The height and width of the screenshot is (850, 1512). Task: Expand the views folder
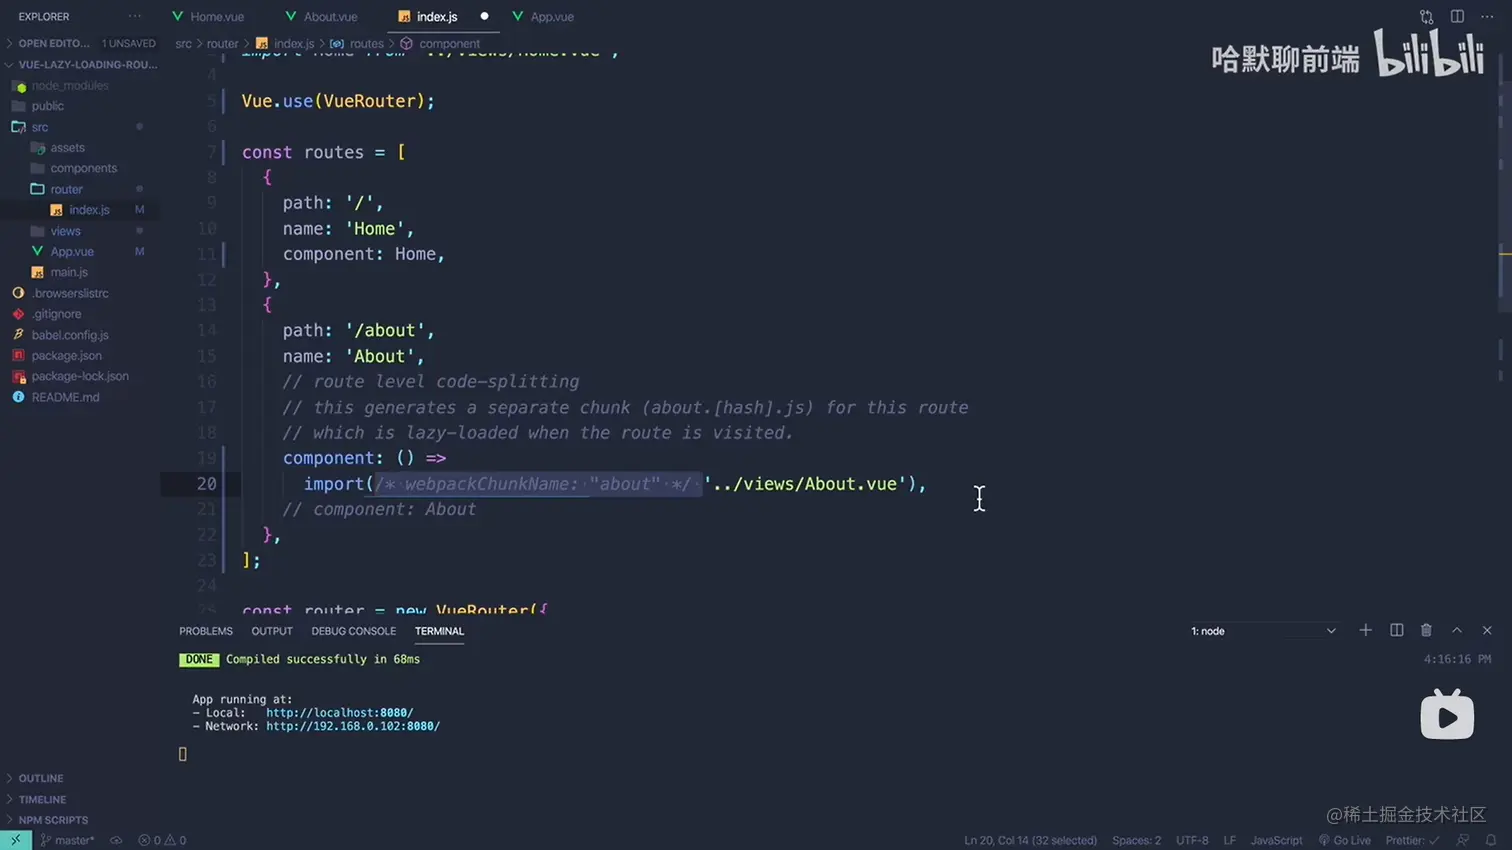(80, 231)
